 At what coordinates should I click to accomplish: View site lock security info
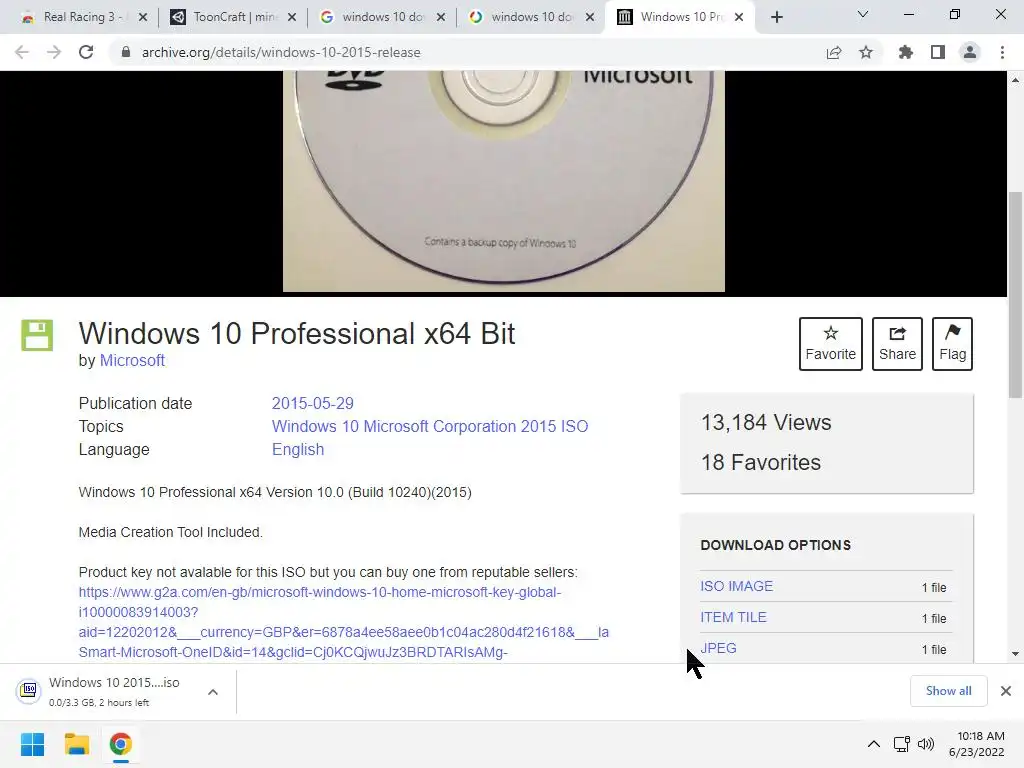(x=126, y=52)
